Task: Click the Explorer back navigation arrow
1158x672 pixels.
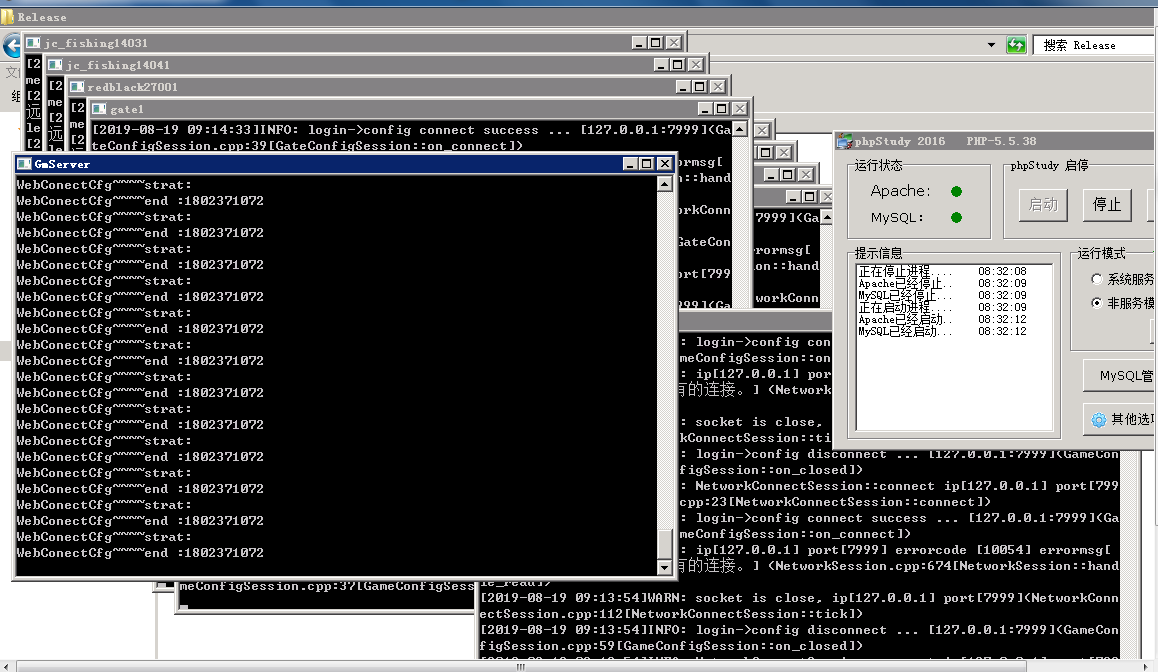Action: pyautogui.click(x=11, y=46)
